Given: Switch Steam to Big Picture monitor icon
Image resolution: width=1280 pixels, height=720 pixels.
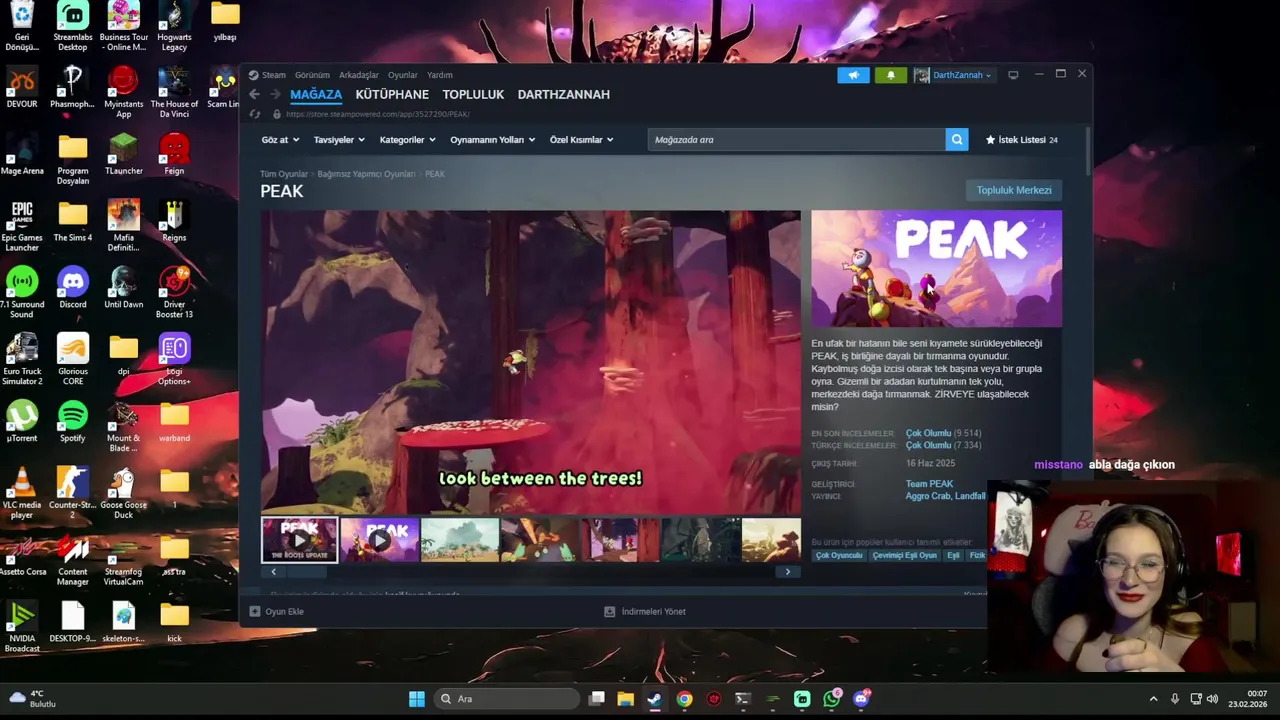Looking at the screenshot, I should tap(1013, 75).
